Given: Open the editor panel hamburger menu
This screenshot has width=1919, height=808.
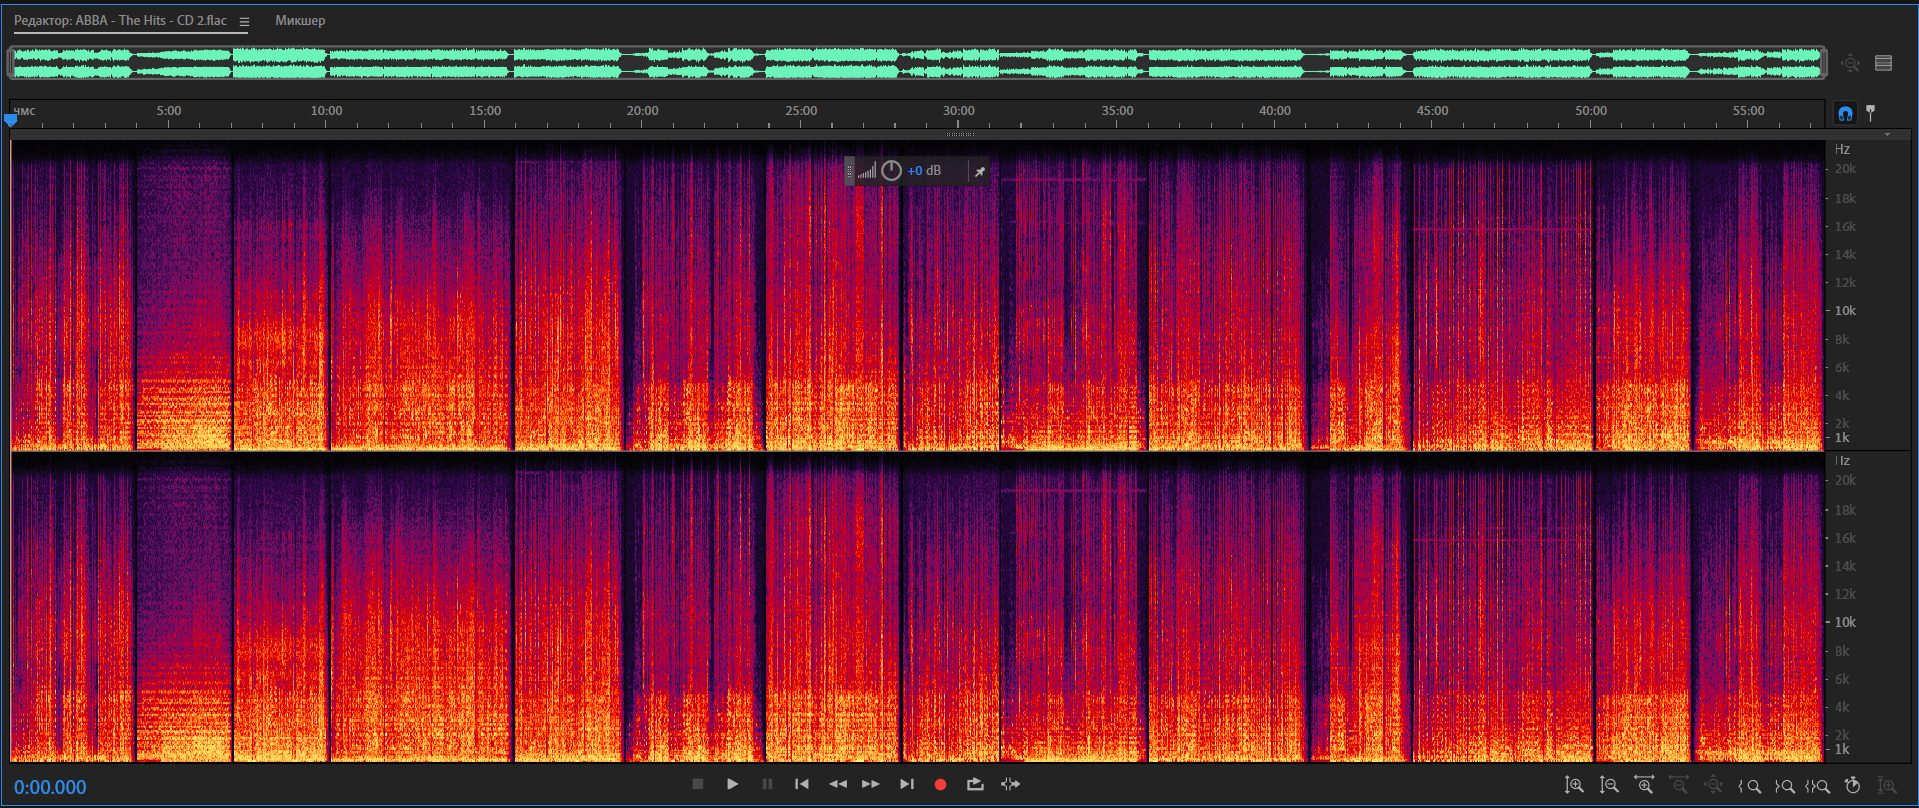Looking at the screenshot, I should coord(244,21).
